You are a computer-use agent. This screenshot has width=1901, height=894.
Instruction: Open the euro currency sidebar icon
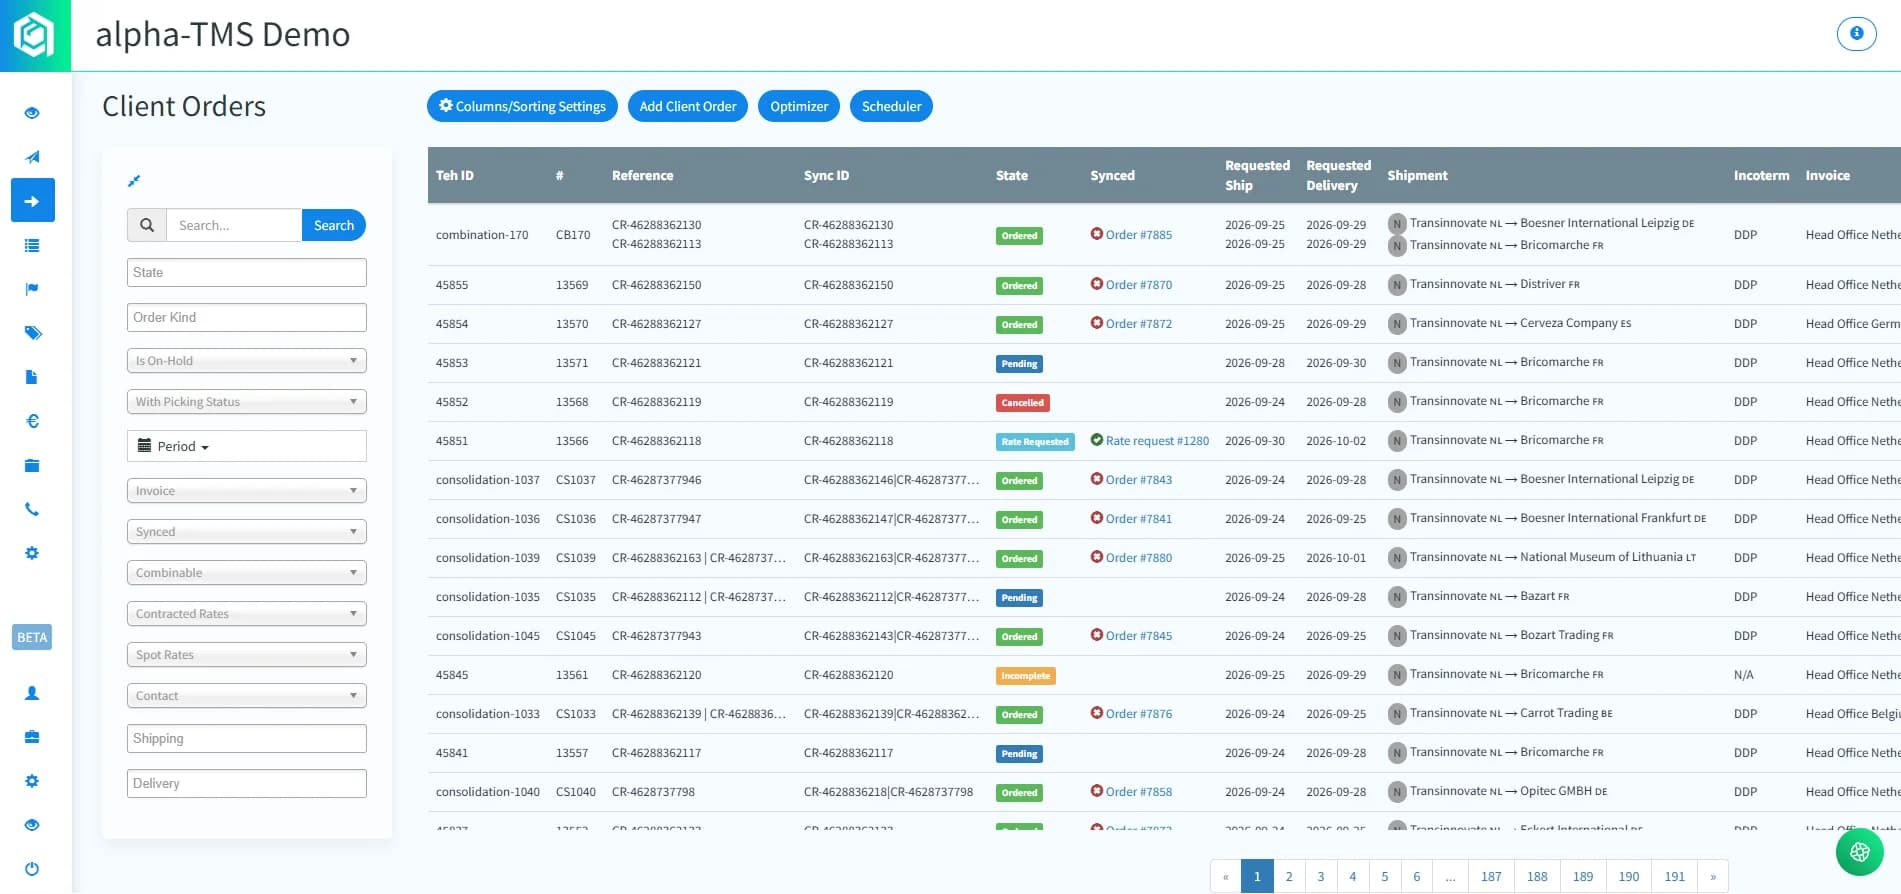pos(32,421)
